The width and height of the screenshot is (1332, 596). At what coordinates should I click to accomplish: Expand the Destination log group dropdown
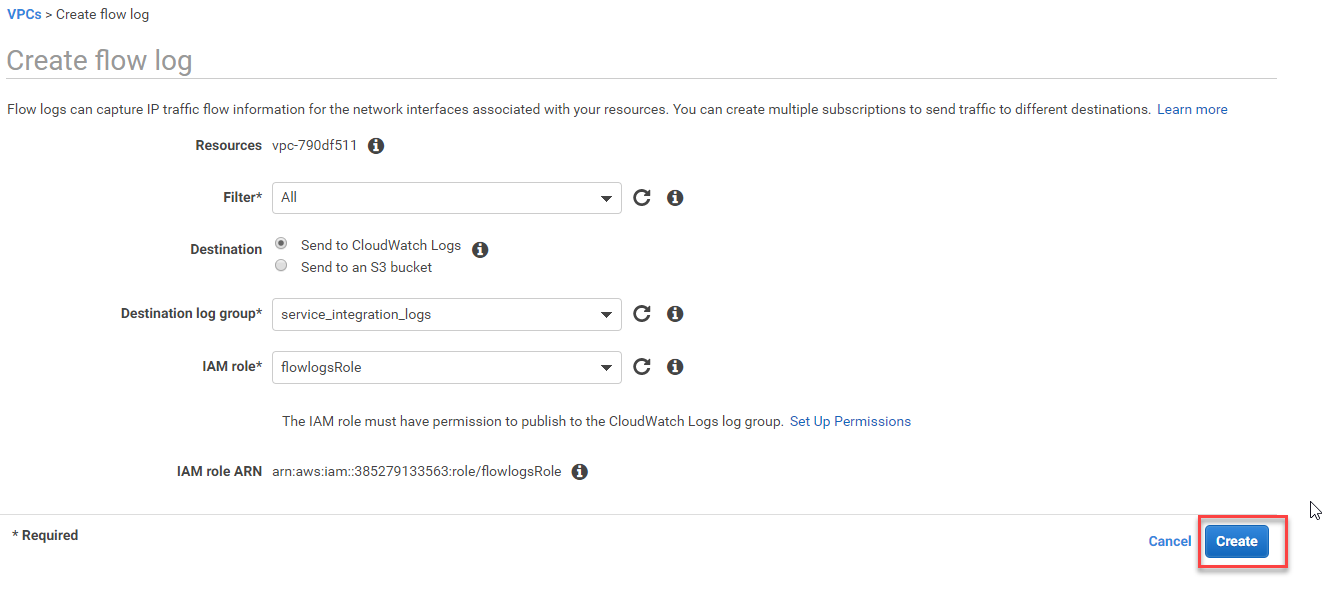click(446, 314)
